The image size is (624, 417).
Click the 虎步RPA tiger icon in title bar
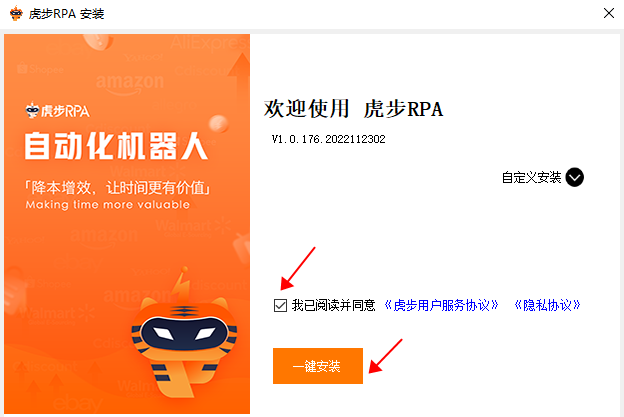16,14
